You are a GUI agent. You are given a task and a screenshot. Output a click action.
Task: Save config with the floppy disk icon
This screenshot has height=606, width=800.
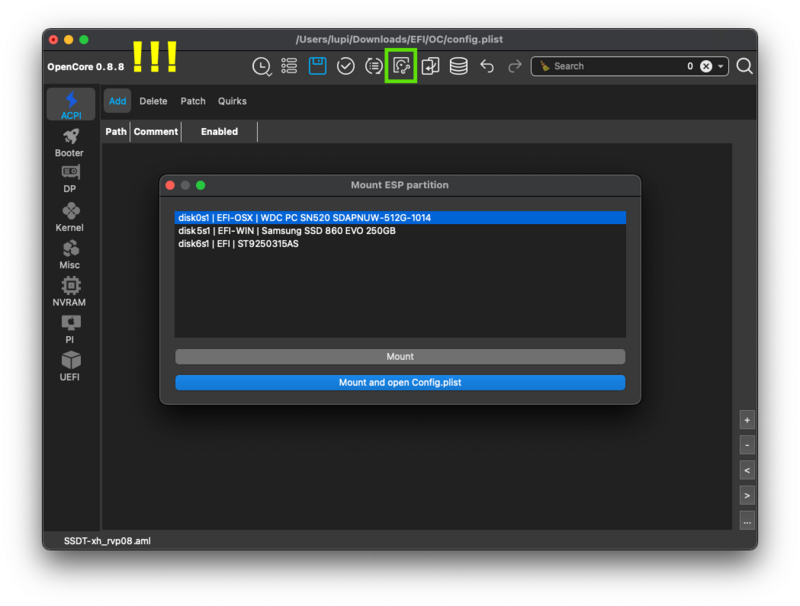tap(317, 66)
